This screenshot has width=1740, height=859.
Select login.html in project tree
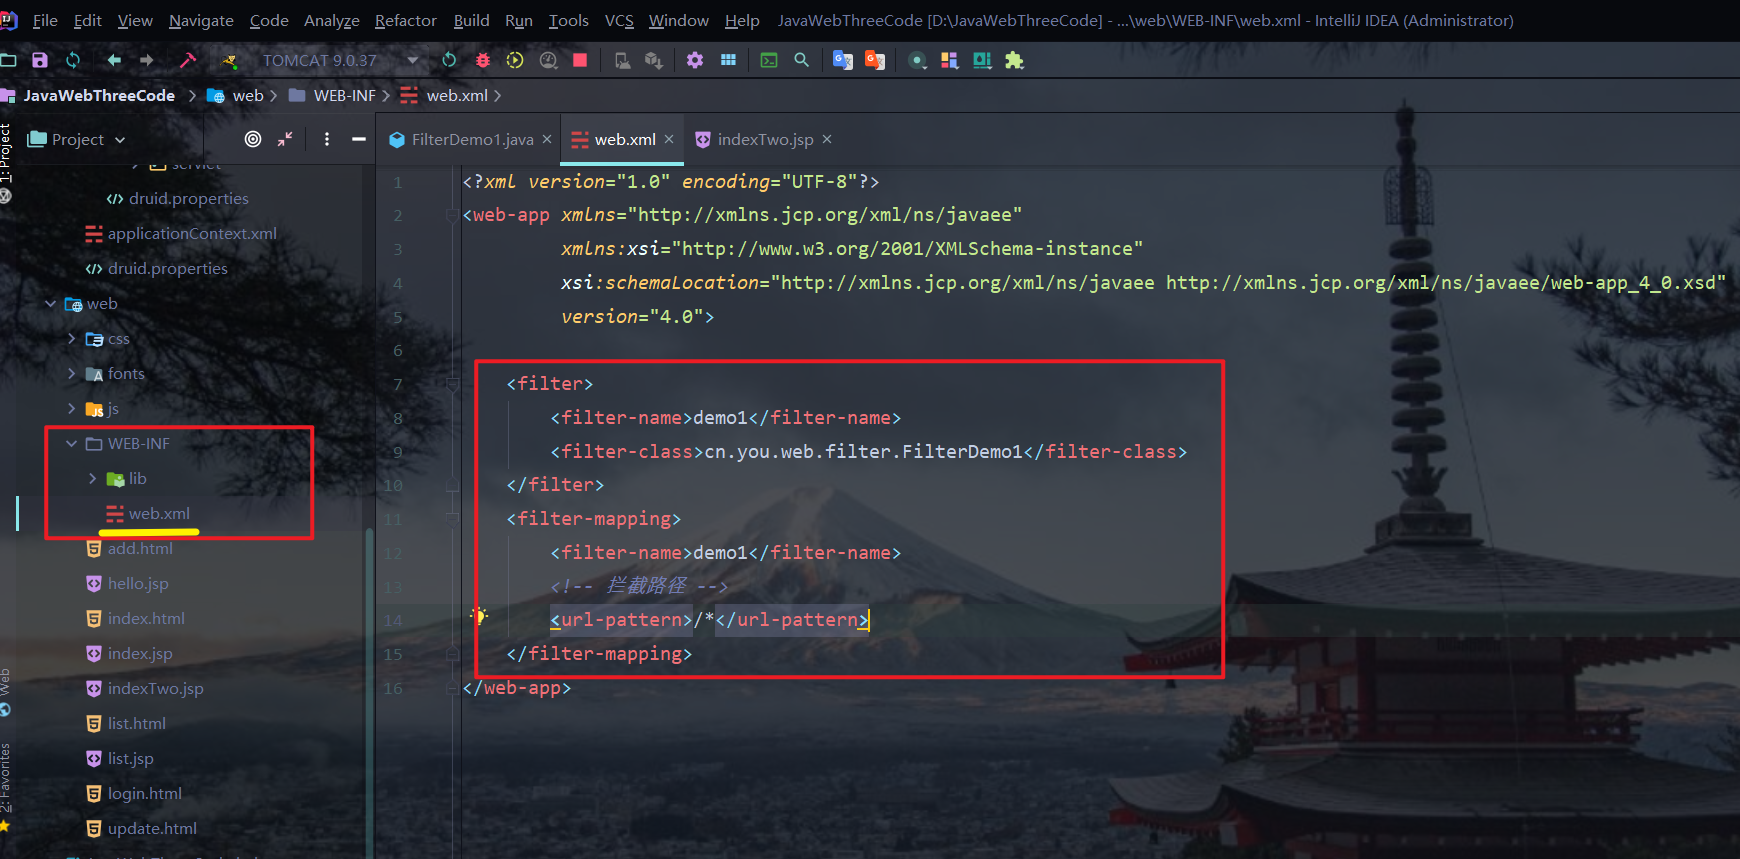(x=145, y=794)
